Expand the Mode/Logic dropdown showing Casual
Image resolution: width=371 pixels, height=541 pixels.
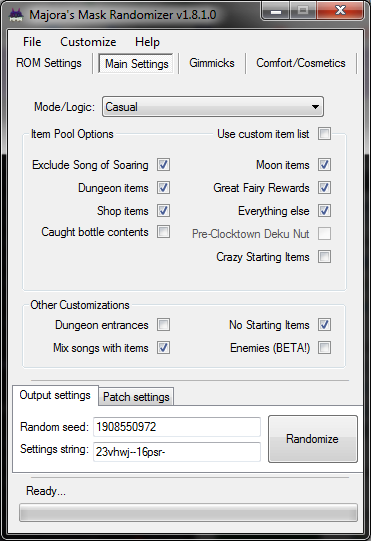213,107
